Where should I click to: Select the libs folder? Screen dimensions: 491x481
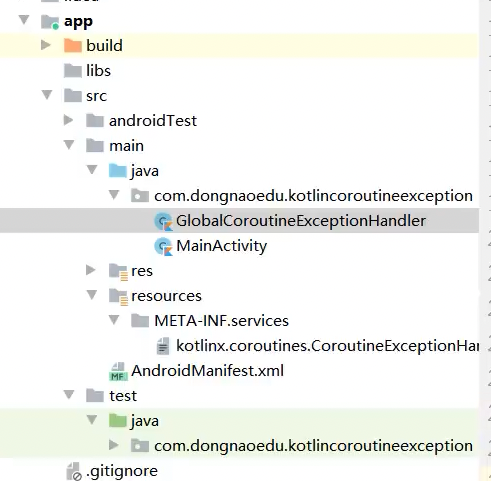pos(98,71)
